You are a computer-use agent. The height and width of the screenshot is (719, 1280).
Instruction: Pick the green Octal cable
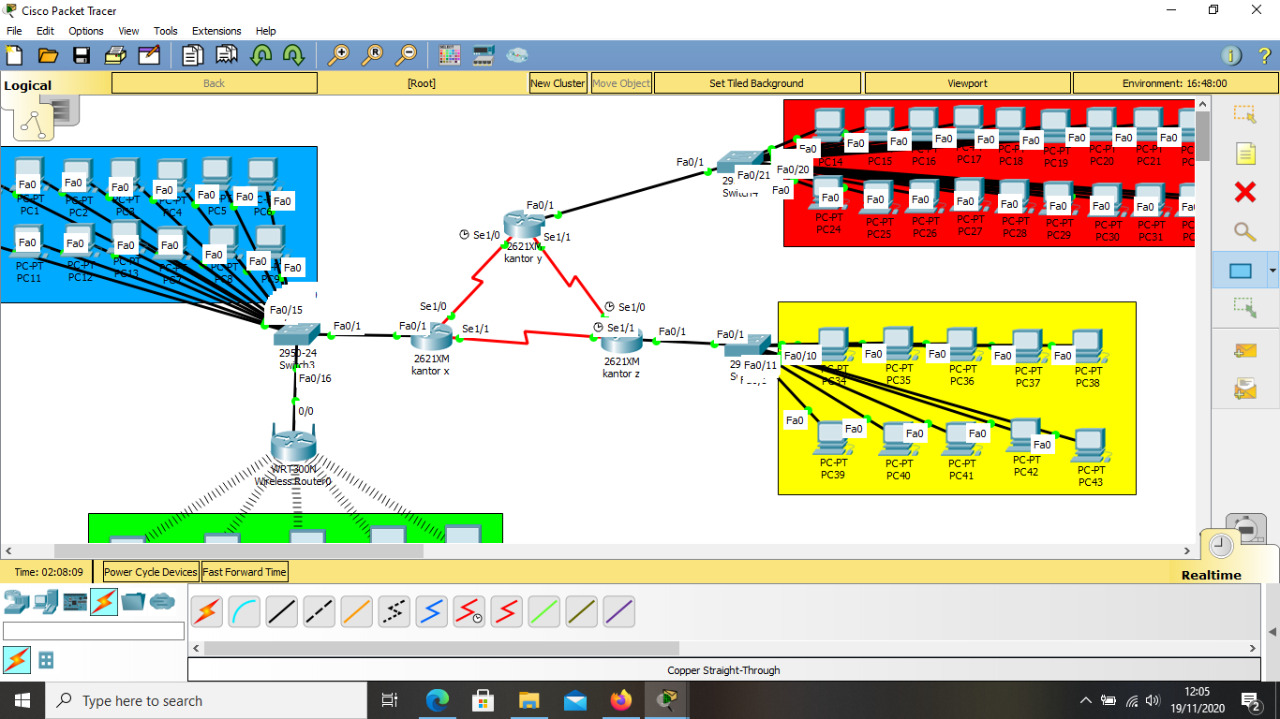pos(544,611)
